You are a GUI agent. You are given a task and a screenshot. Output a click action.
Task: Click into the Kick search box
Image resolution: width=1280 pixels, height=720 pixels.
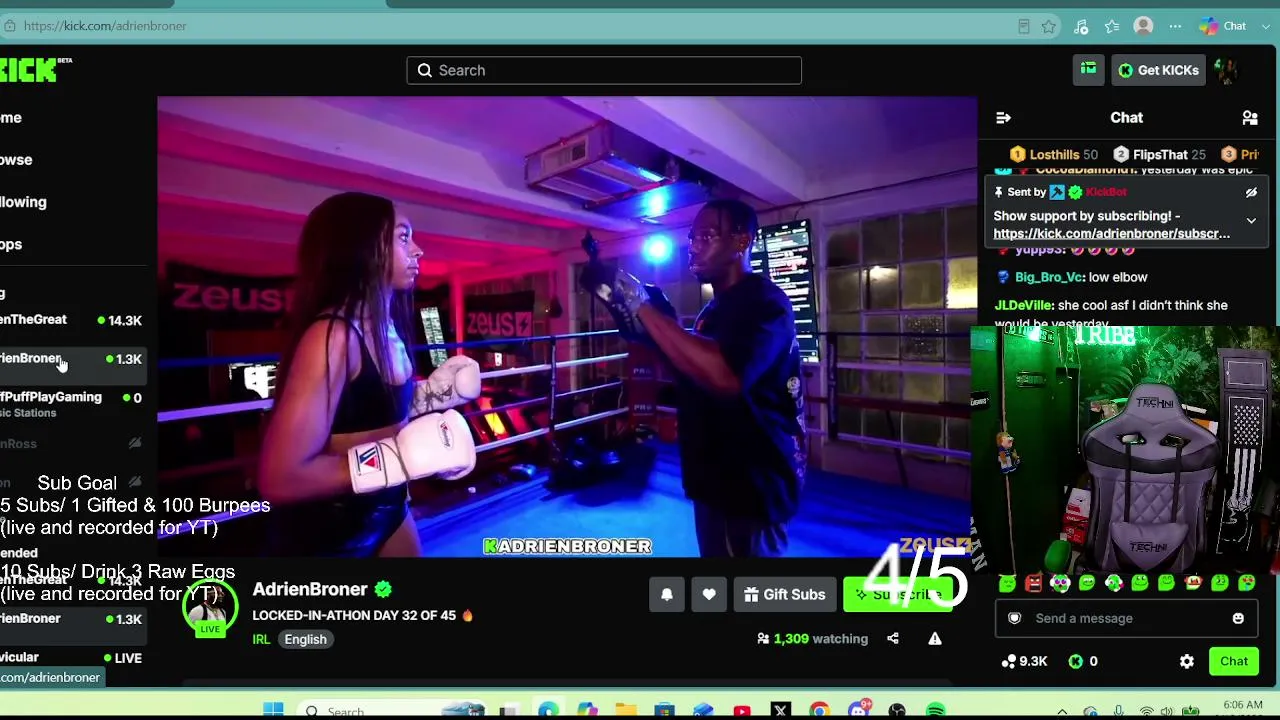[604, 70]
